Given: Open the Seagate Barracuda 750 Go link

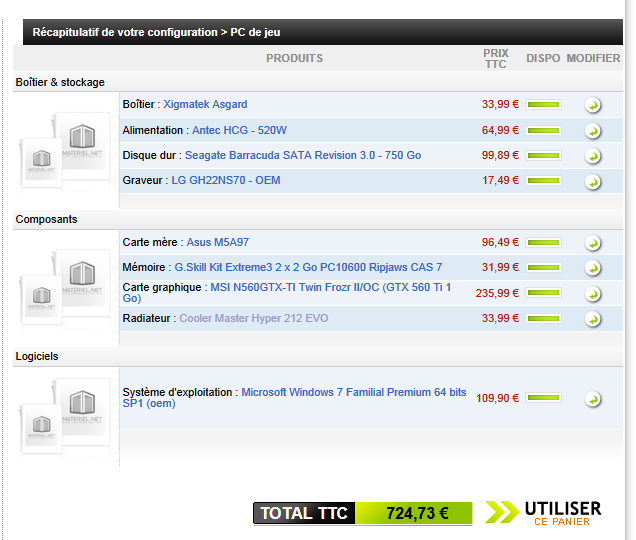Looking at the screenshot, I should 302,155.
